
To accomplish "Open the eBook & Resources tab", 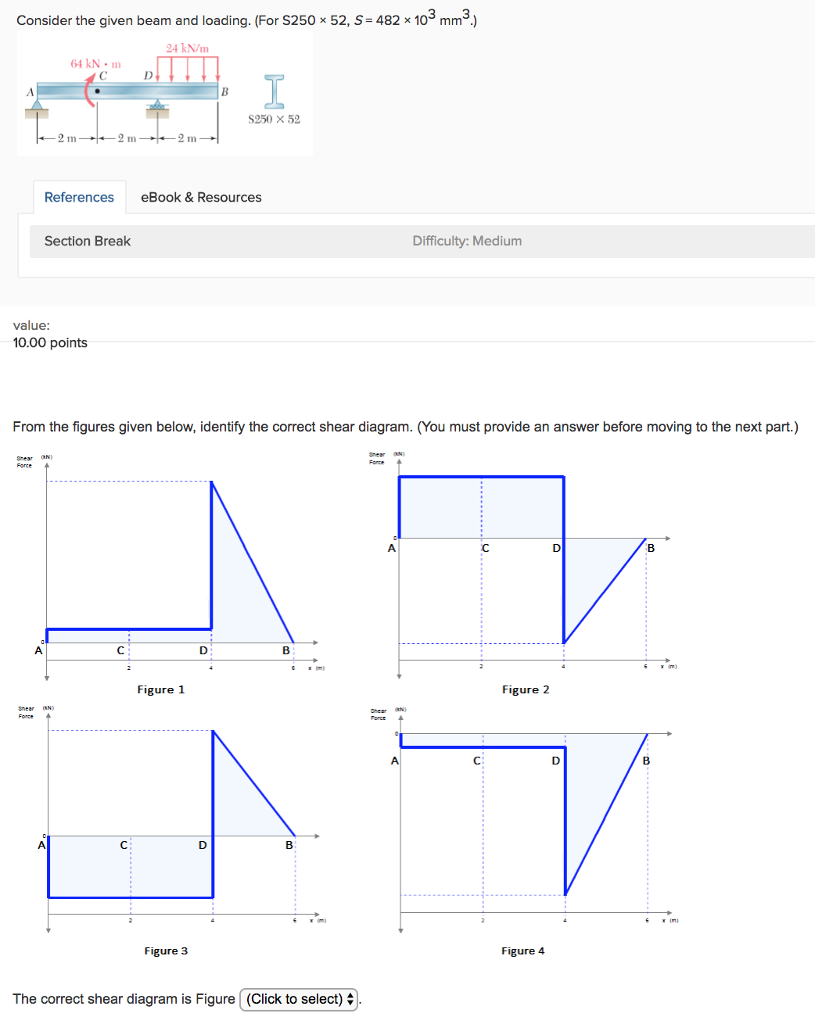I will coord(200,197).
